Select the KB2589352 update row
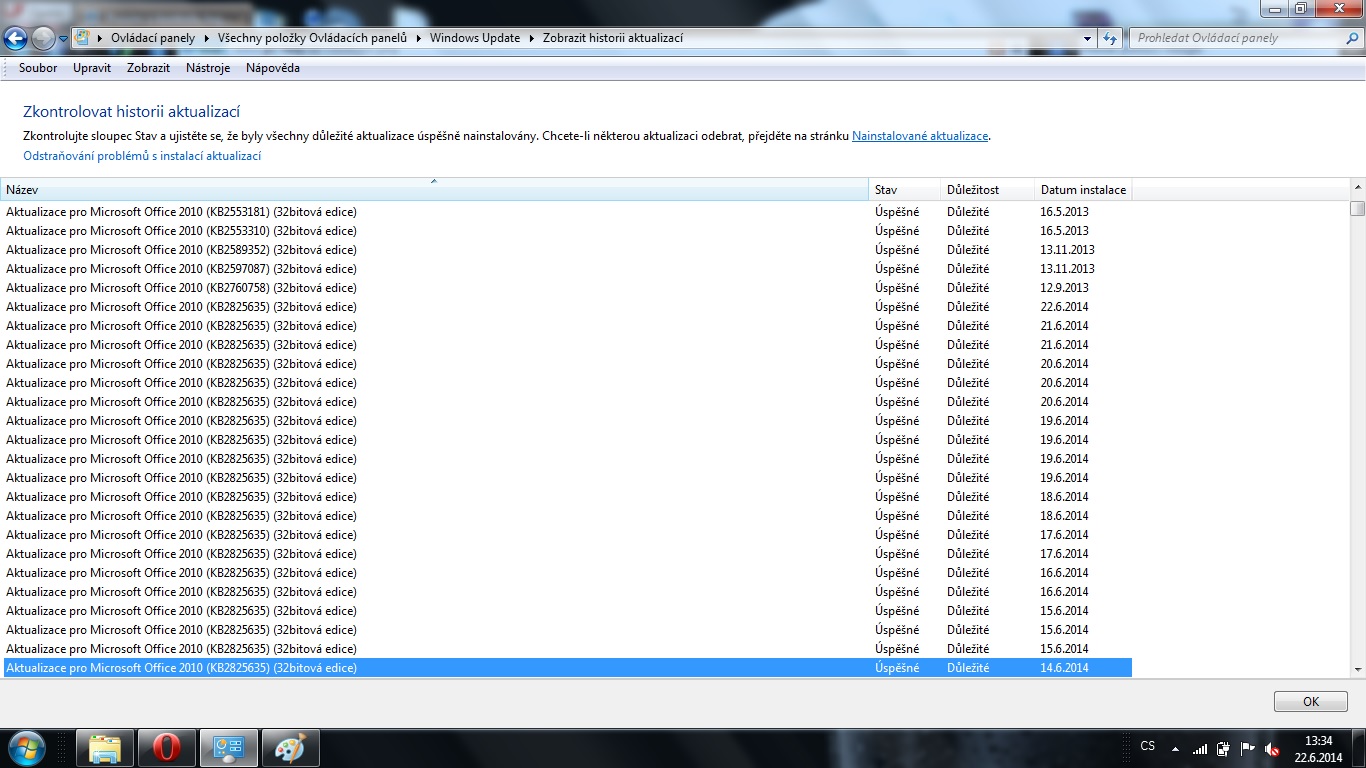Screen dimensions: 1366x768 (567, 250)
